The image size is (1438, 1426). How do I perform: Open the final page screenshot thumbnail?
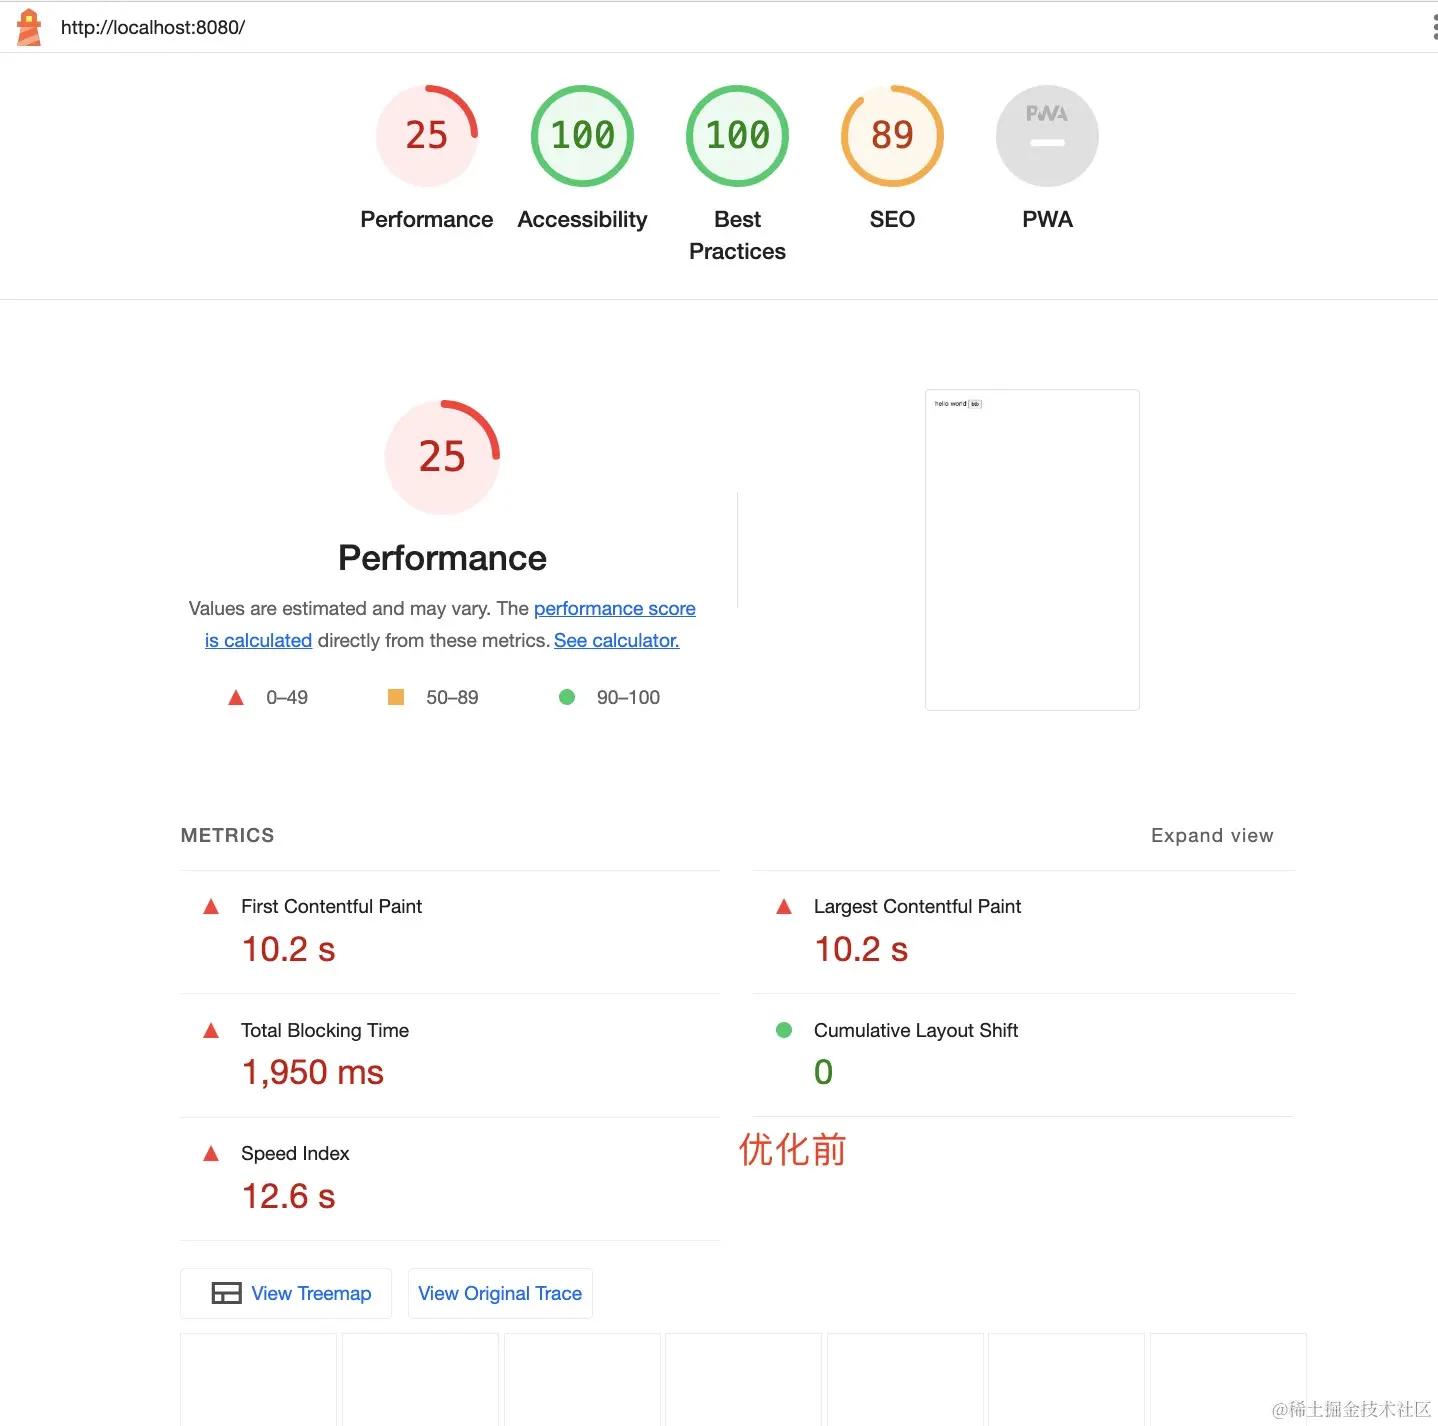1032,550
